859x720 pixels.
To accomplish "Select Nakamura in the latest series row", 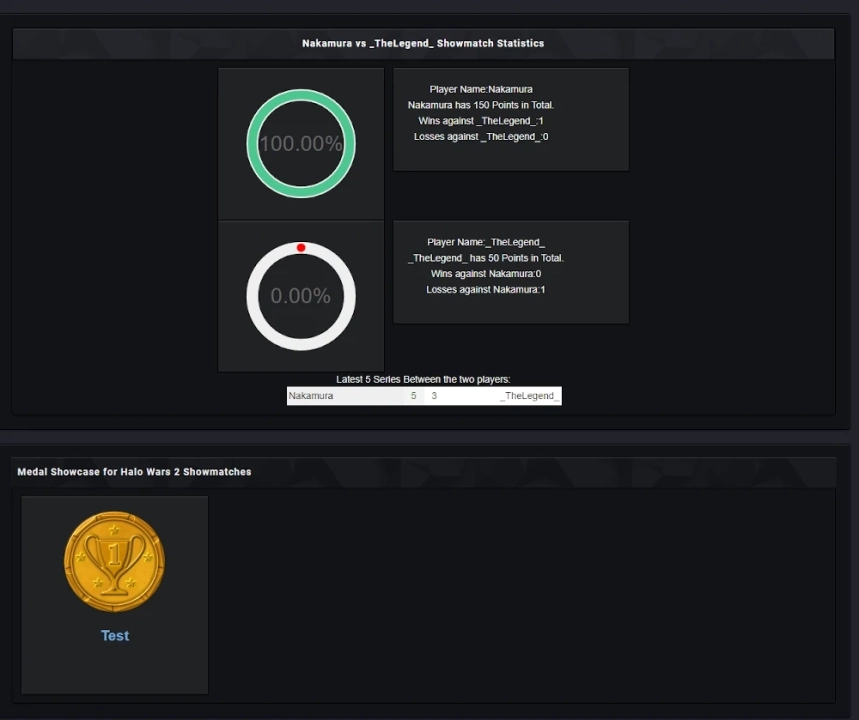I will pyautogui.click(x=311, y=396).
